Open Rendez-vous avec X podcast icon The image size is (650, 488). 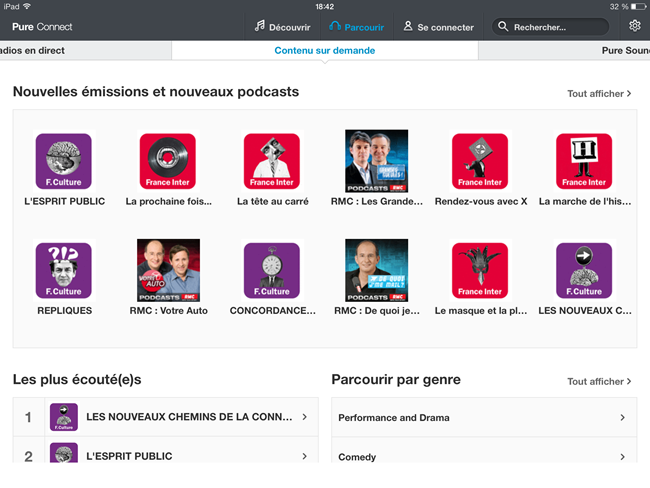click(x=480, y=161)
